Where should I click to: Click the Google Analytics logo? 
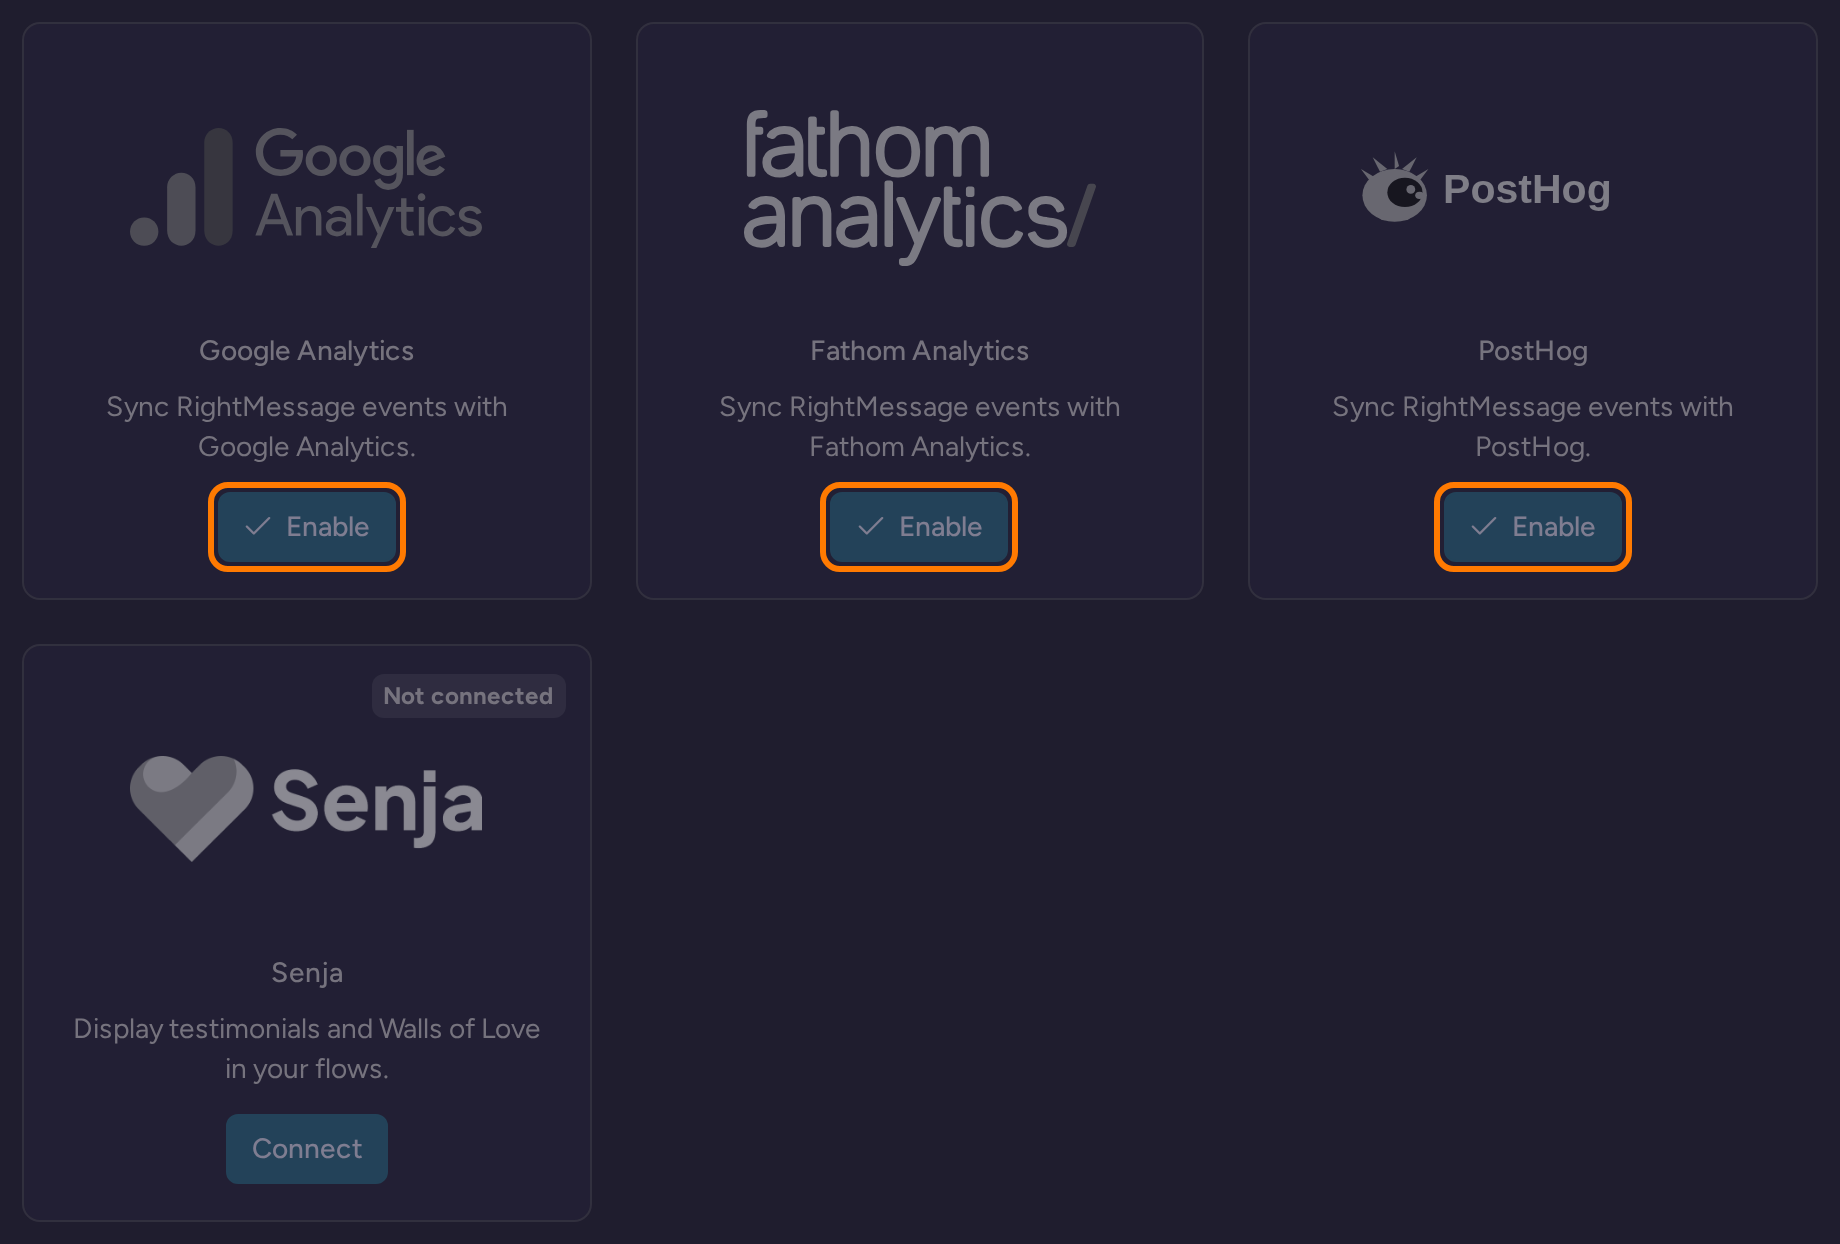point(307,187)
